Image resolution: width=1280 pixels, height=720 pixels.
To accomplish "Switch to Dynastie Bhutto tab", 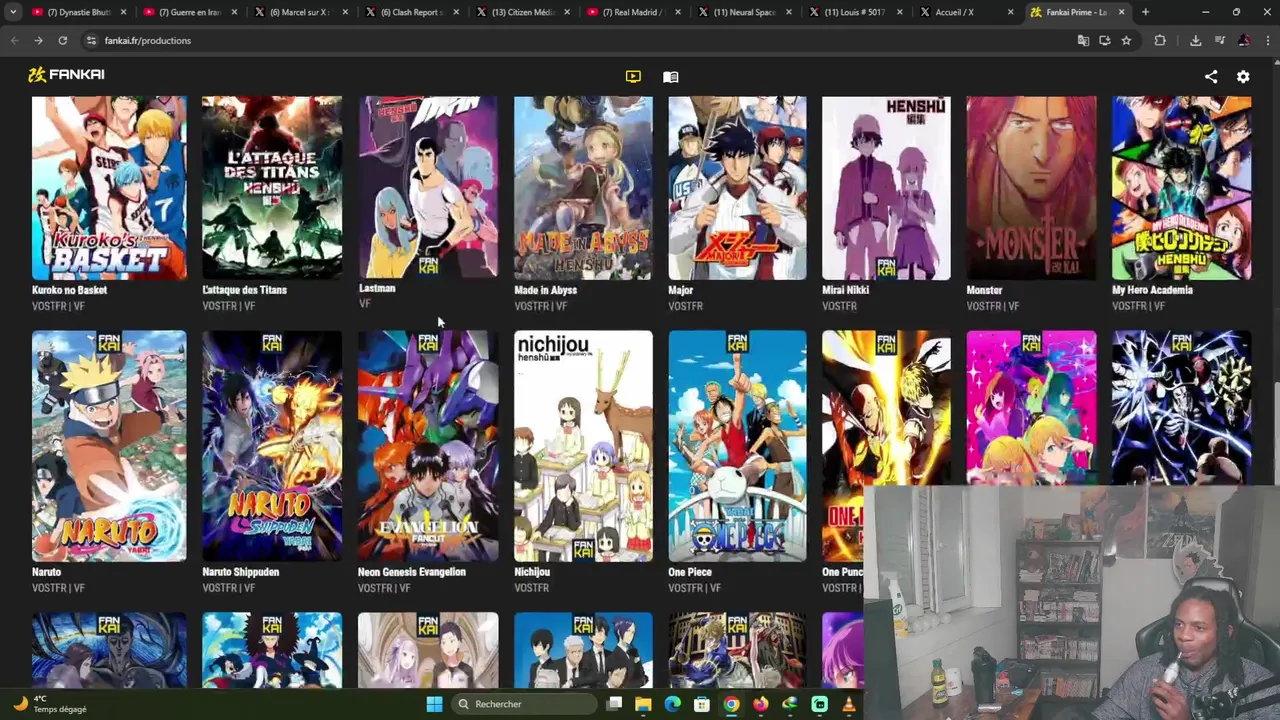I will click(77, 12).
